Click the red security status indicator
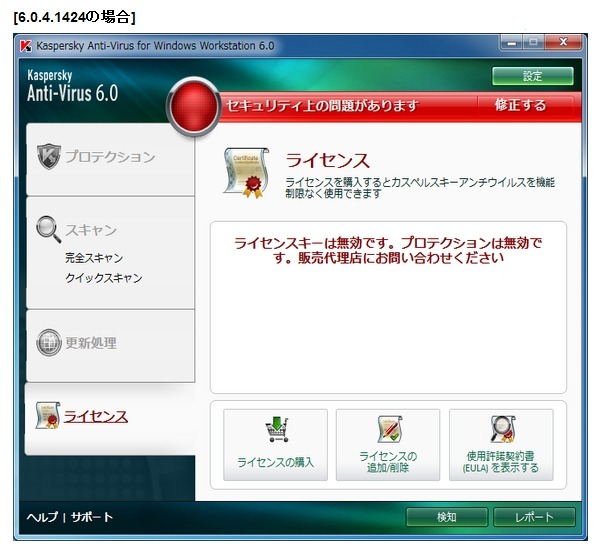Screen dimensions: 610x548 pos(194,107)
